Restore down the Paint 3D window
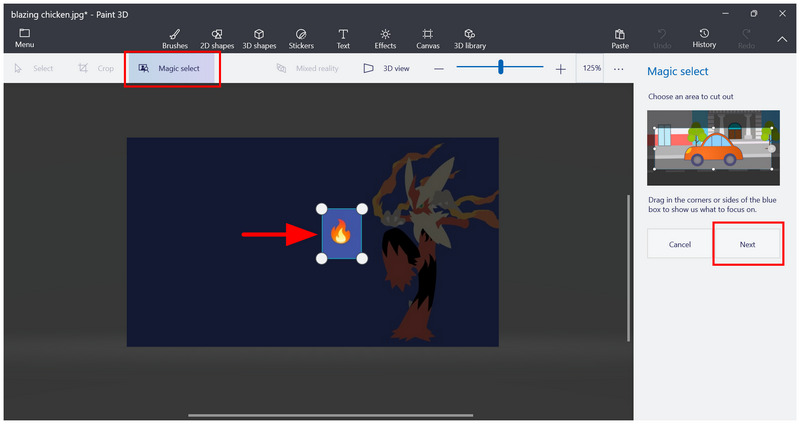Viewport: 800px width, 424px height. [x=754, y=14]
